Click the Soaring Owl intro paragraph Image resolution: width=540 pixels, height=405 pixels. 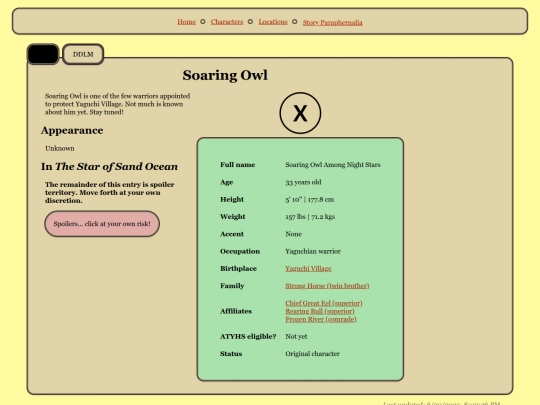tap(117, 104)
